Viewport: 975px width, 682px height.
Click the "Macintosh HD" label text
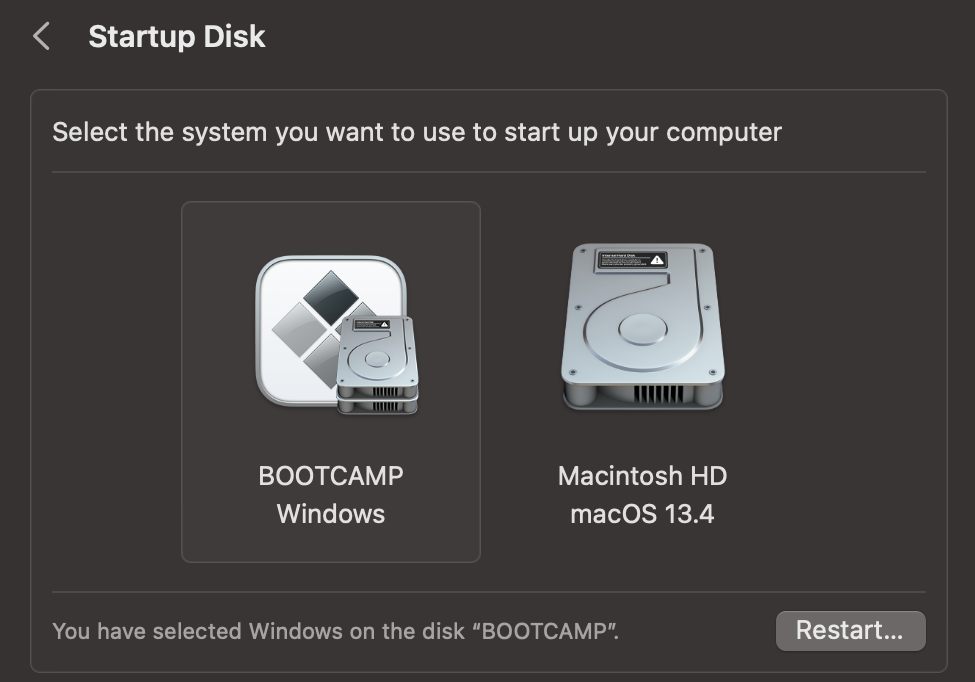coord(641,476)
